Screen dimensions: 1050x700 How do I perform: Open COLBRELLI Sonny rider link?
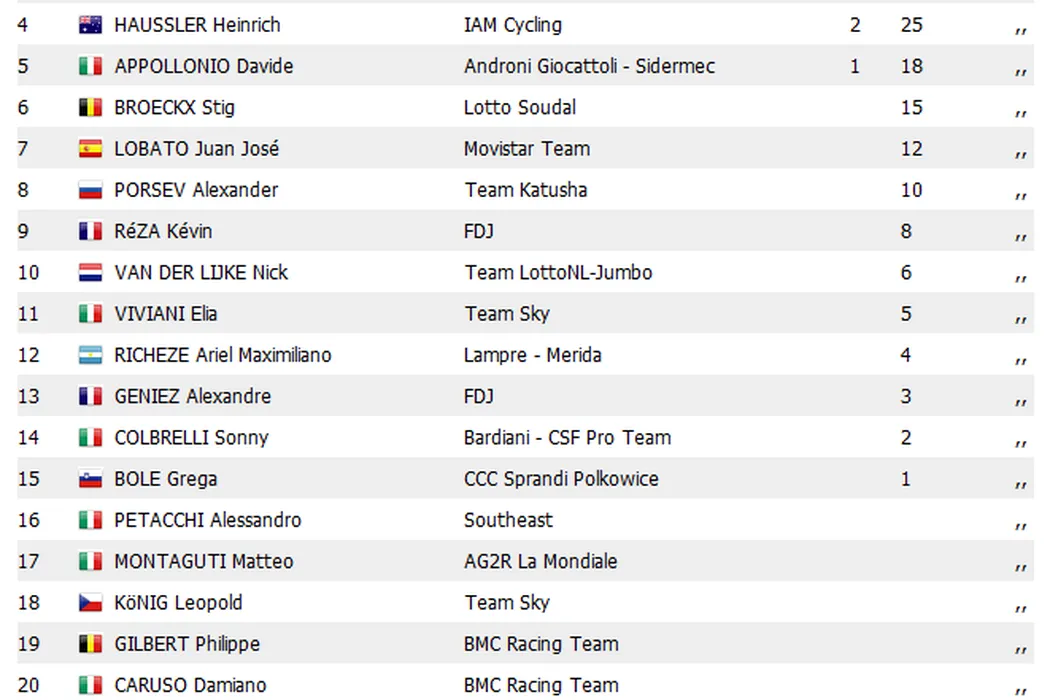pos(191,438)
